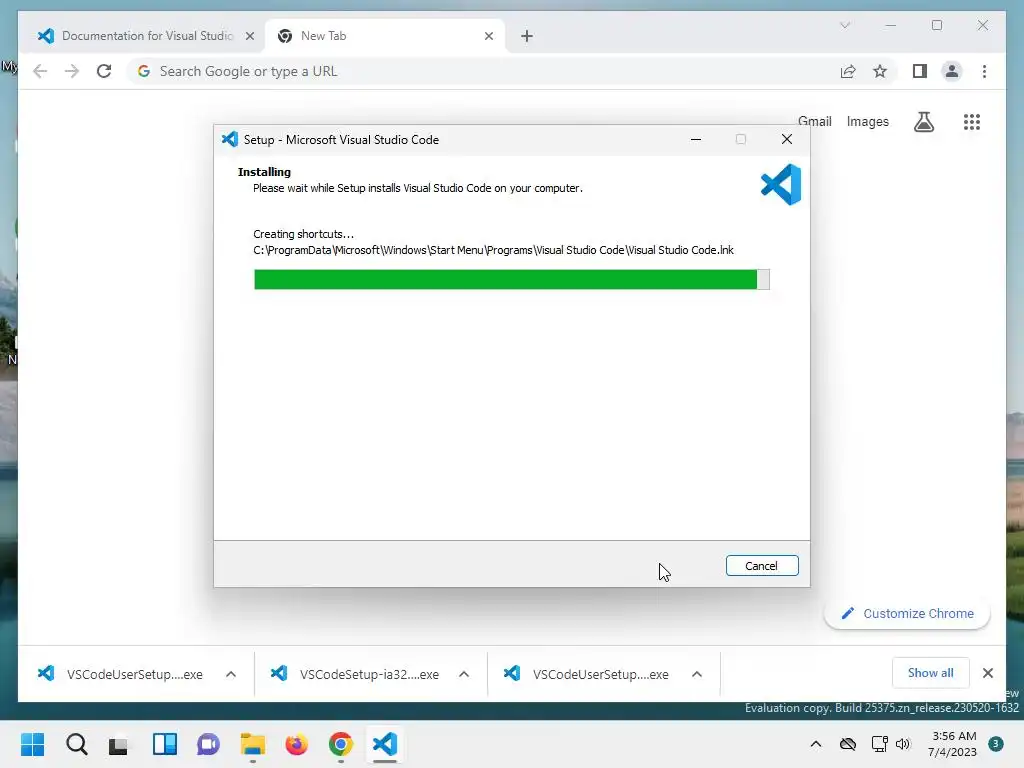
Task: Show hidden system tray icons
Action: click(x=816, y=744)
